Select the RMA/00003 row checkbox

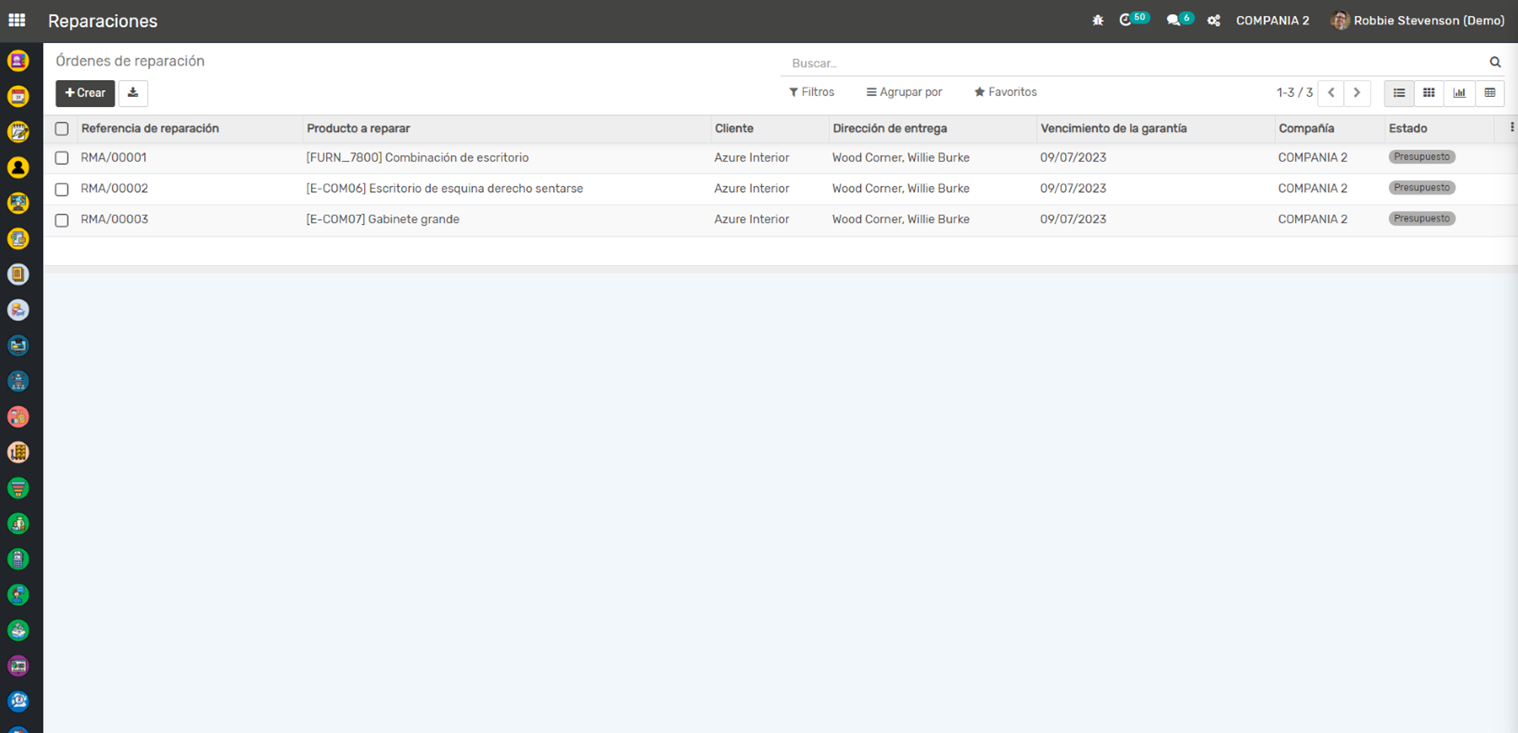pos(62,220)
